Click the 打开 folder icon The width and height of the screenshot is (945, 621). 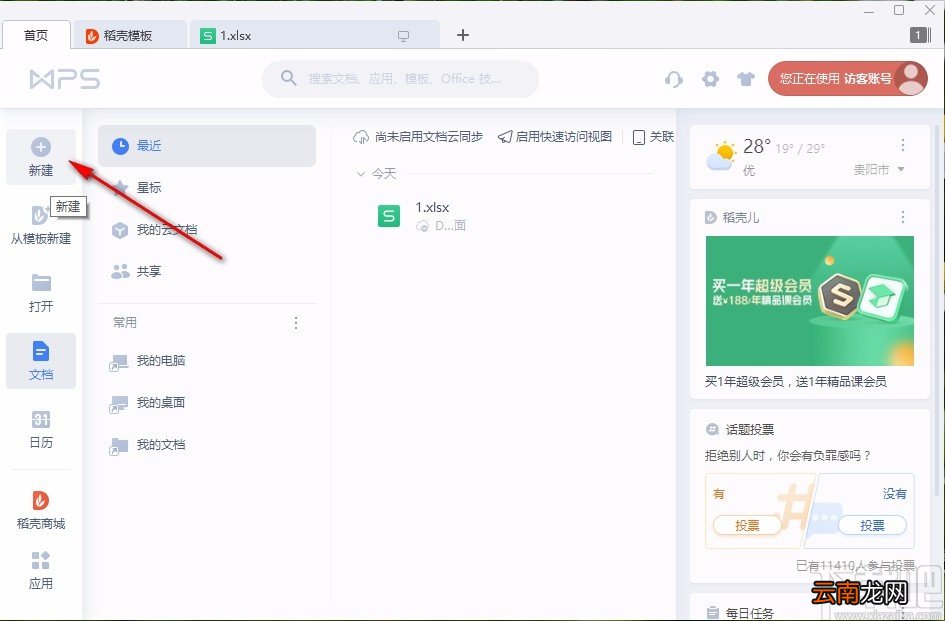click(41, 283)
